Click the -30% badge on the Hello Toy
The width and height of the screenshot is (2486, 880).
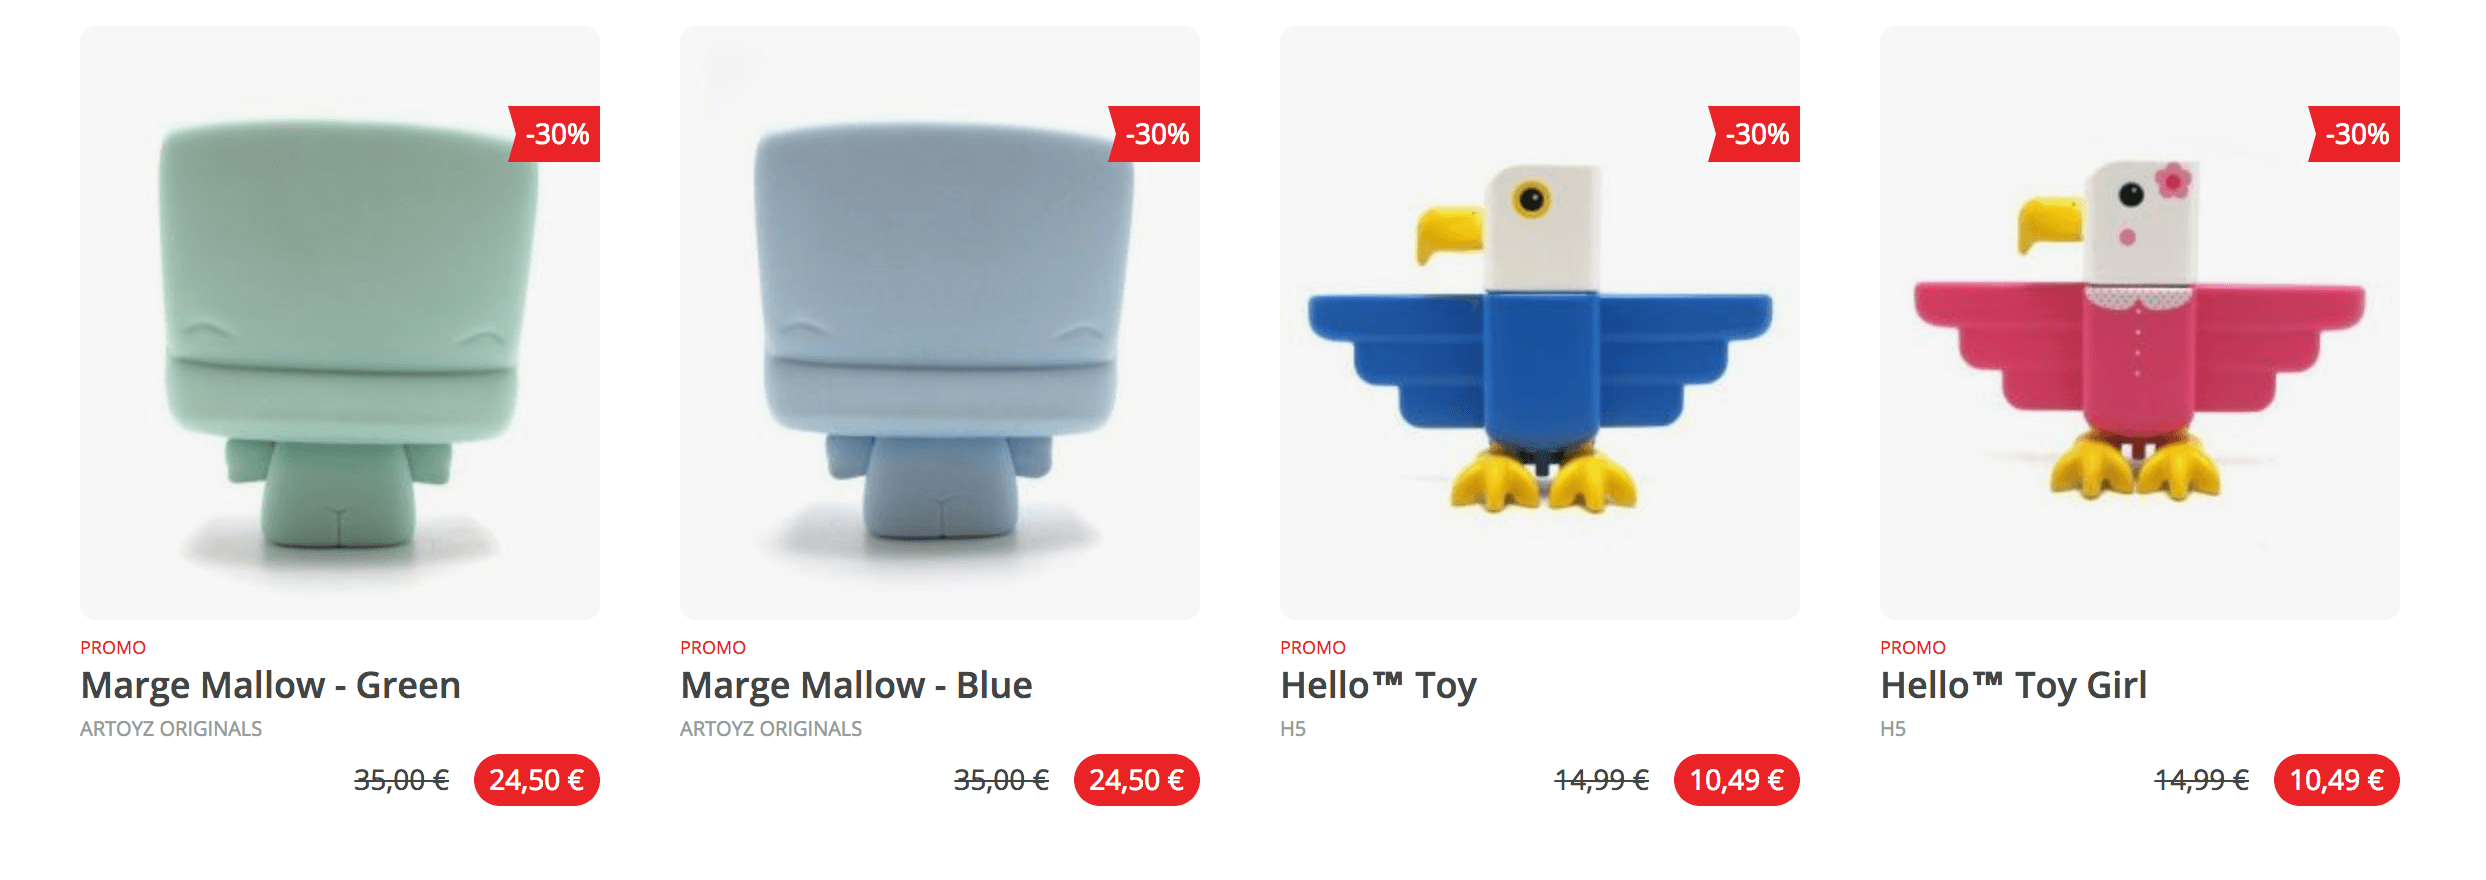1755,134
